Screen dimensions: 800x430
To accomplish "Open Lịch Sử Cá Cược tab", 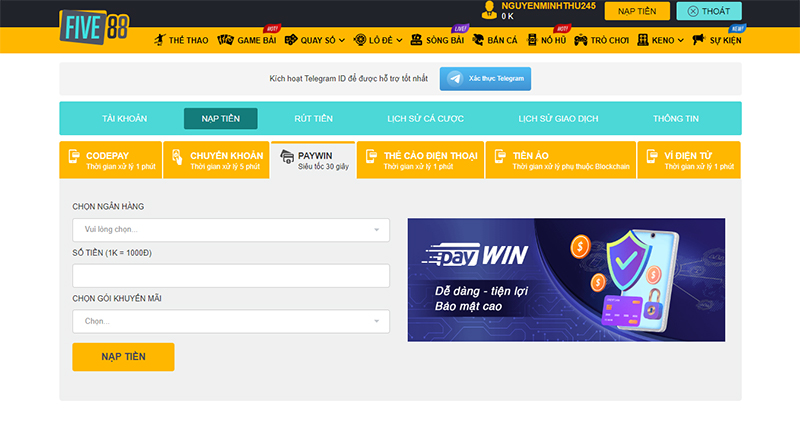I will click(x=426, y=118).
